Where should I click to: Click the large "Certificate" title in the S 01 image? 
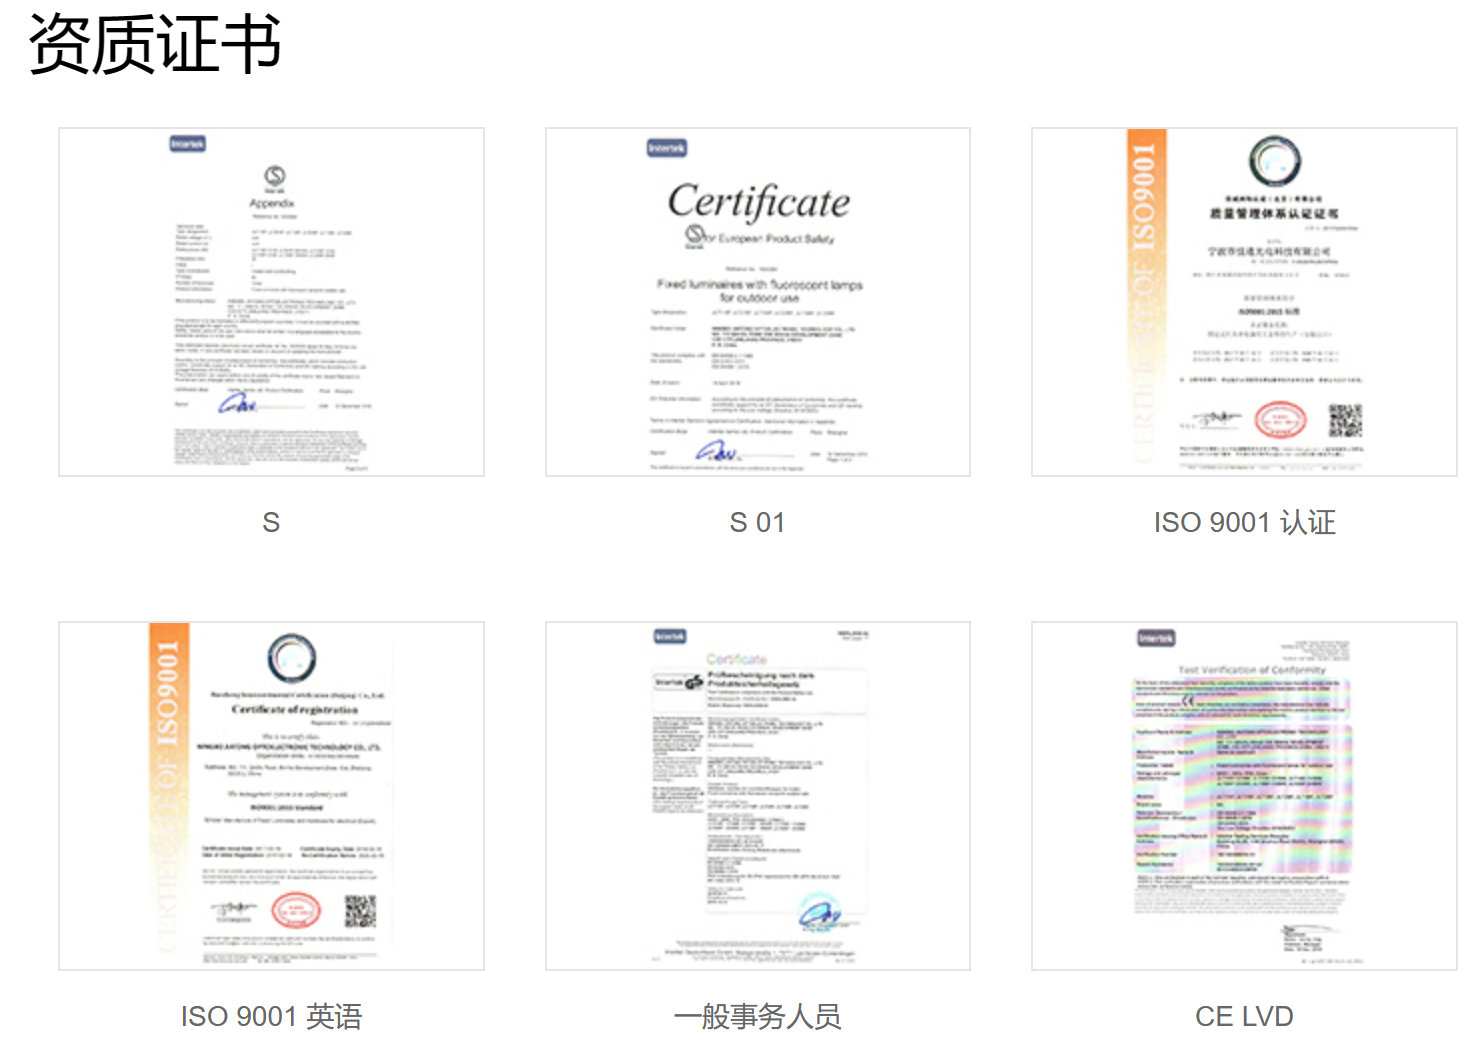758,202
